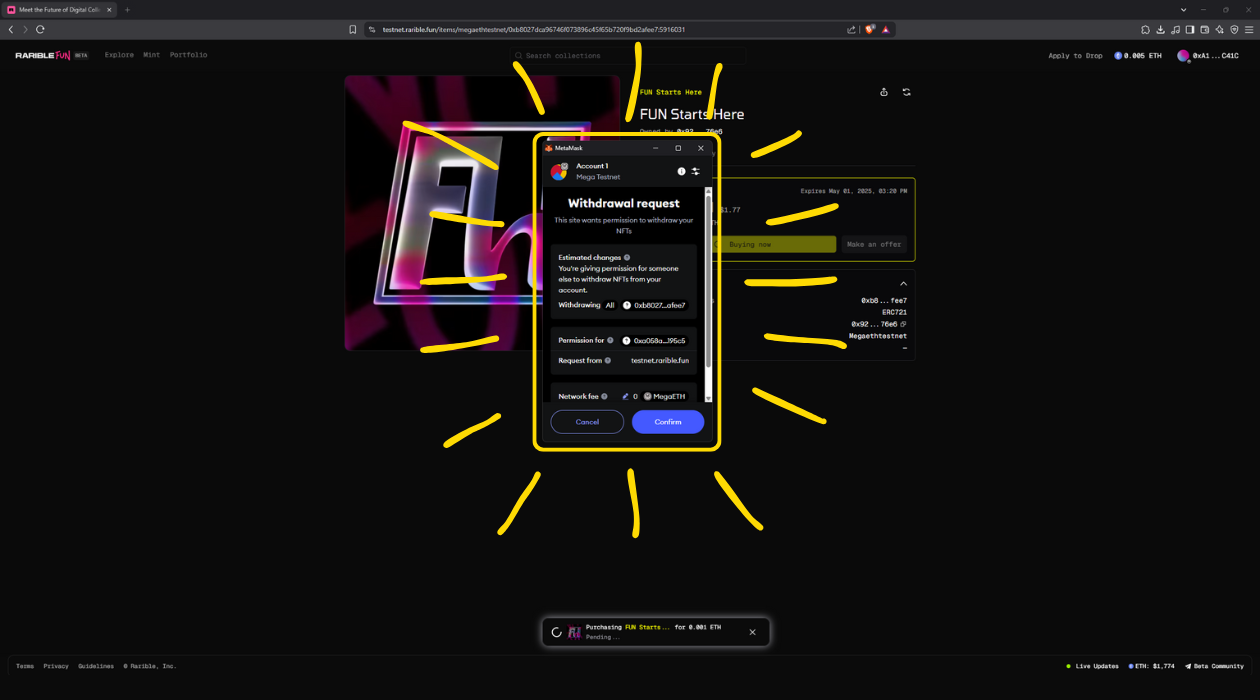This screenshot has width=1260, height=700.
Task: Click the ETH: $1,774 price indicator
Action: [x=1152, y=666]
